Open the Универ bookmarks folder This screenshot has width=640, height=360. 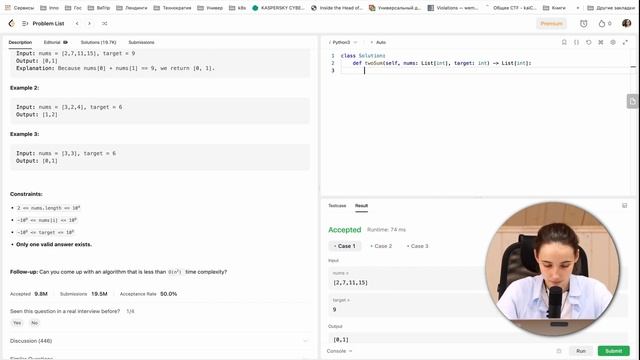pos(210,8)
